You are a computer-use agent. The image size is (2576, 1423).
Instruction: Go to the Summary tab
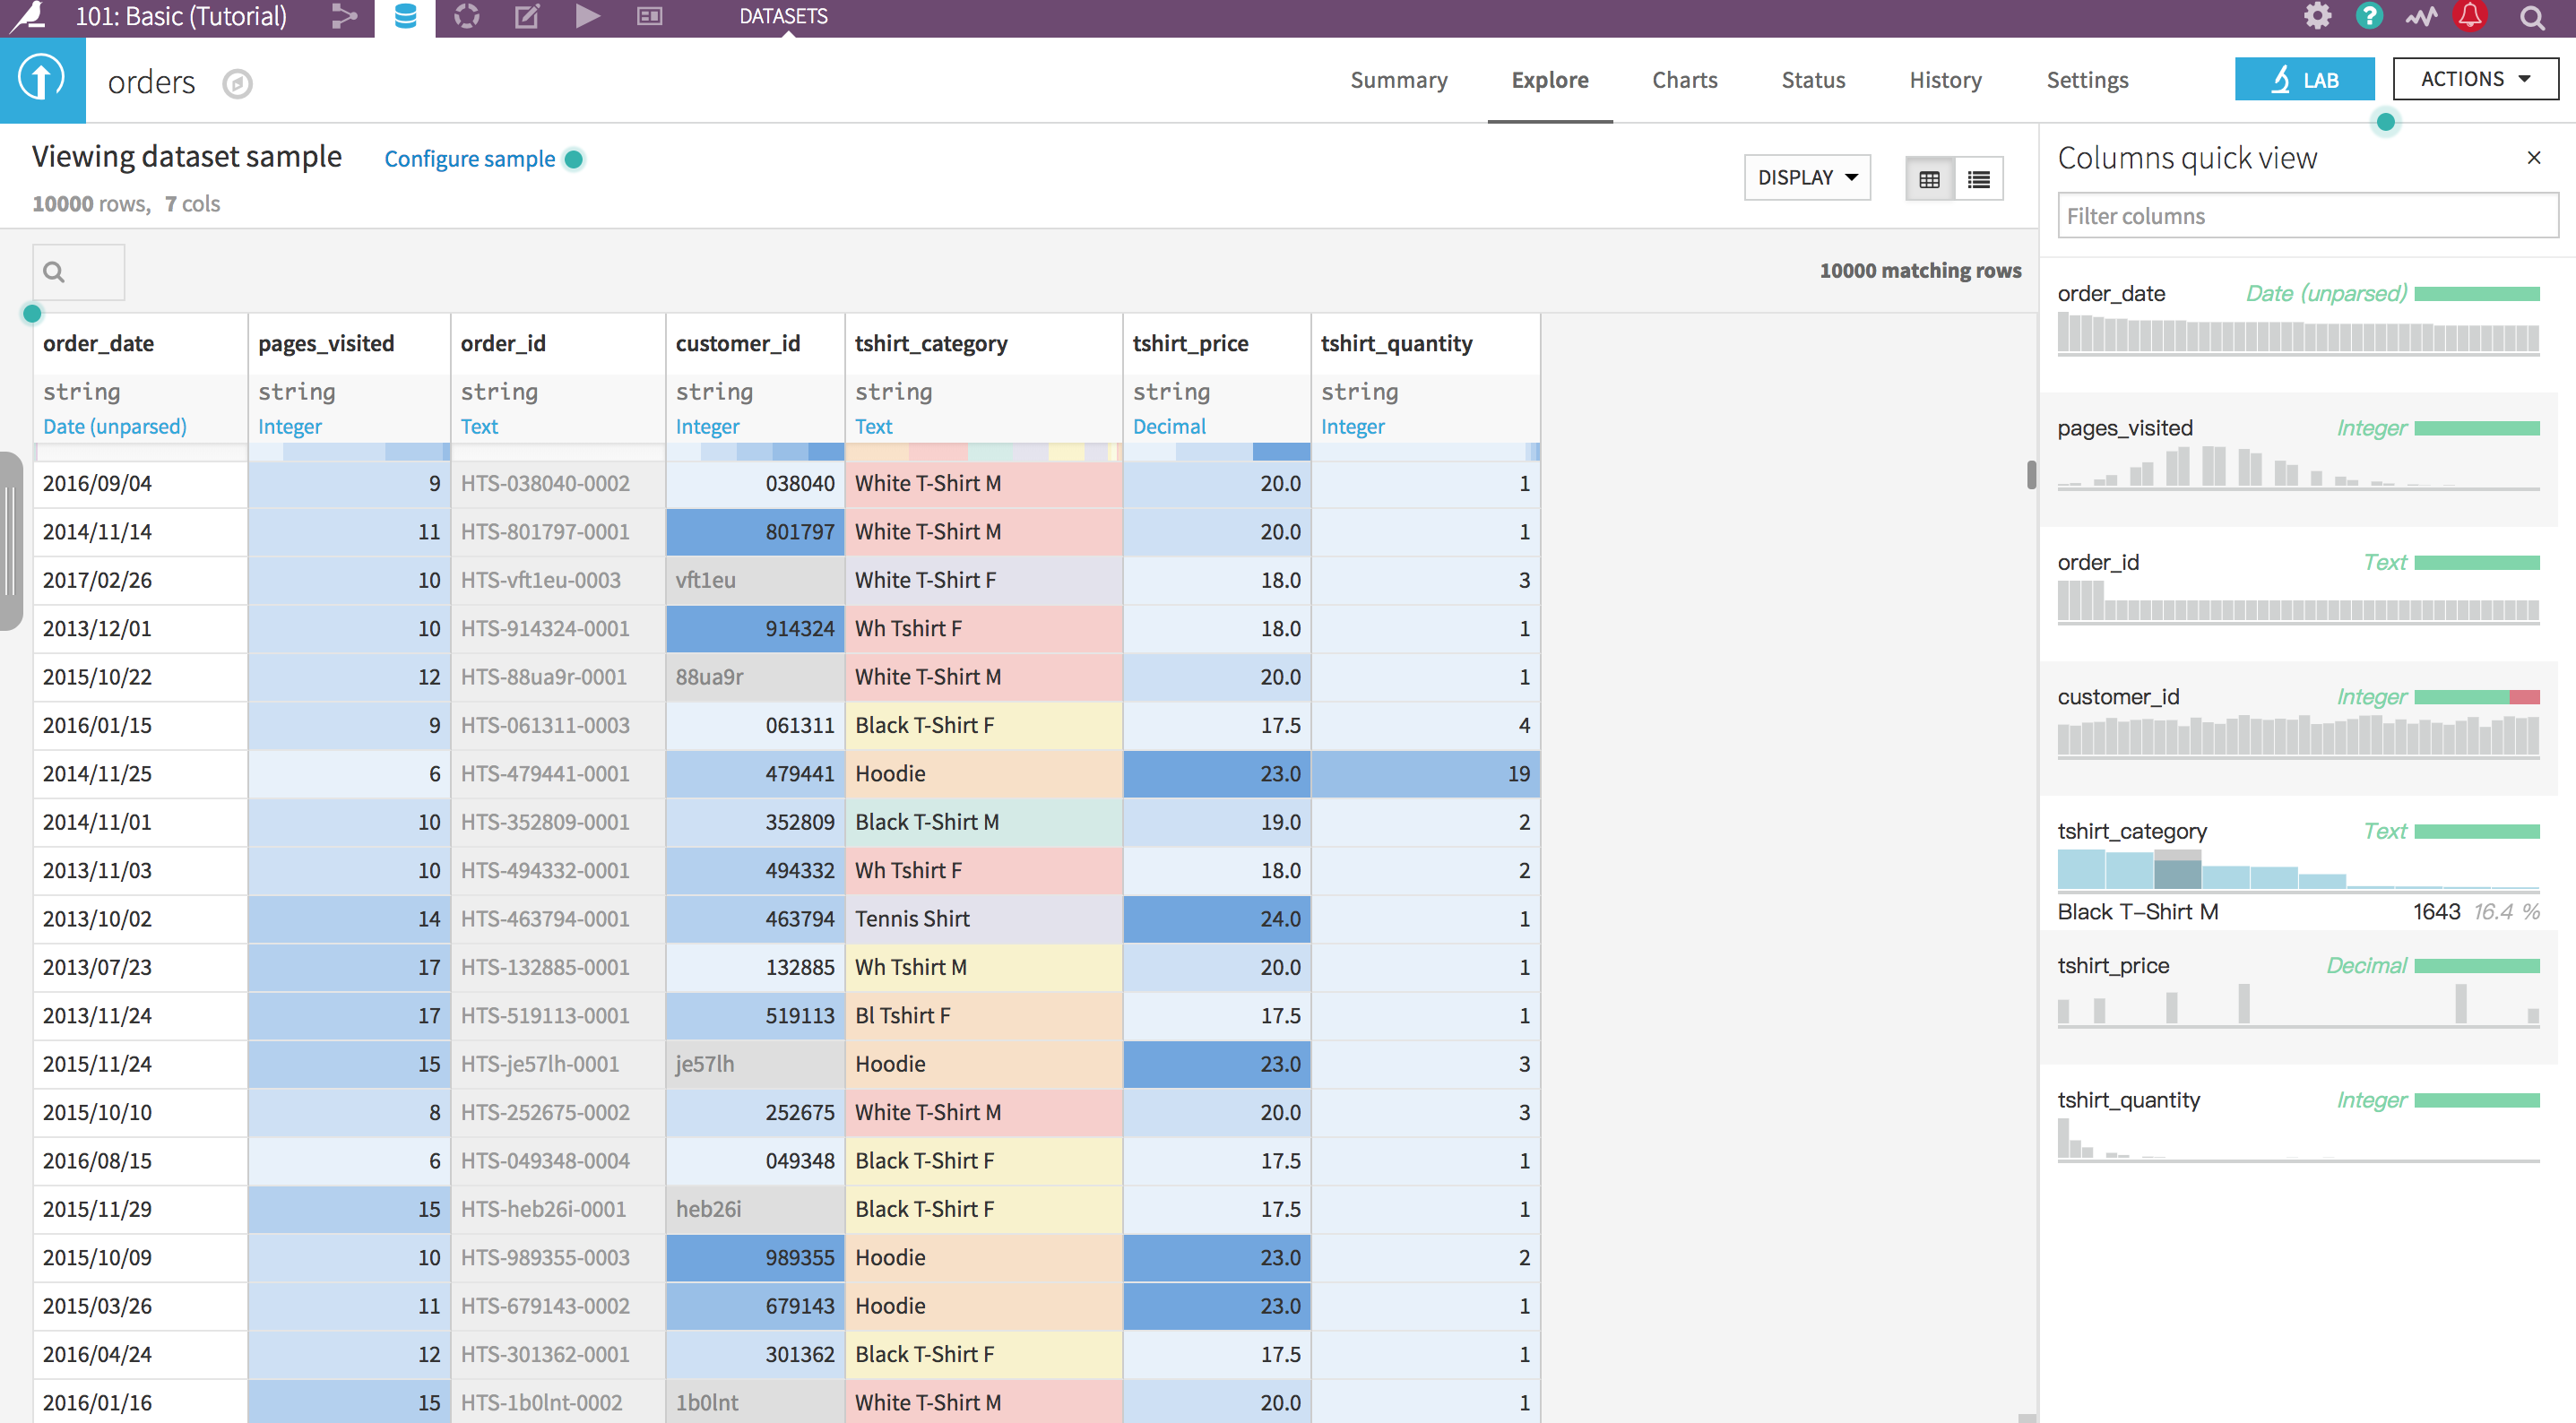pos(1398,80)
